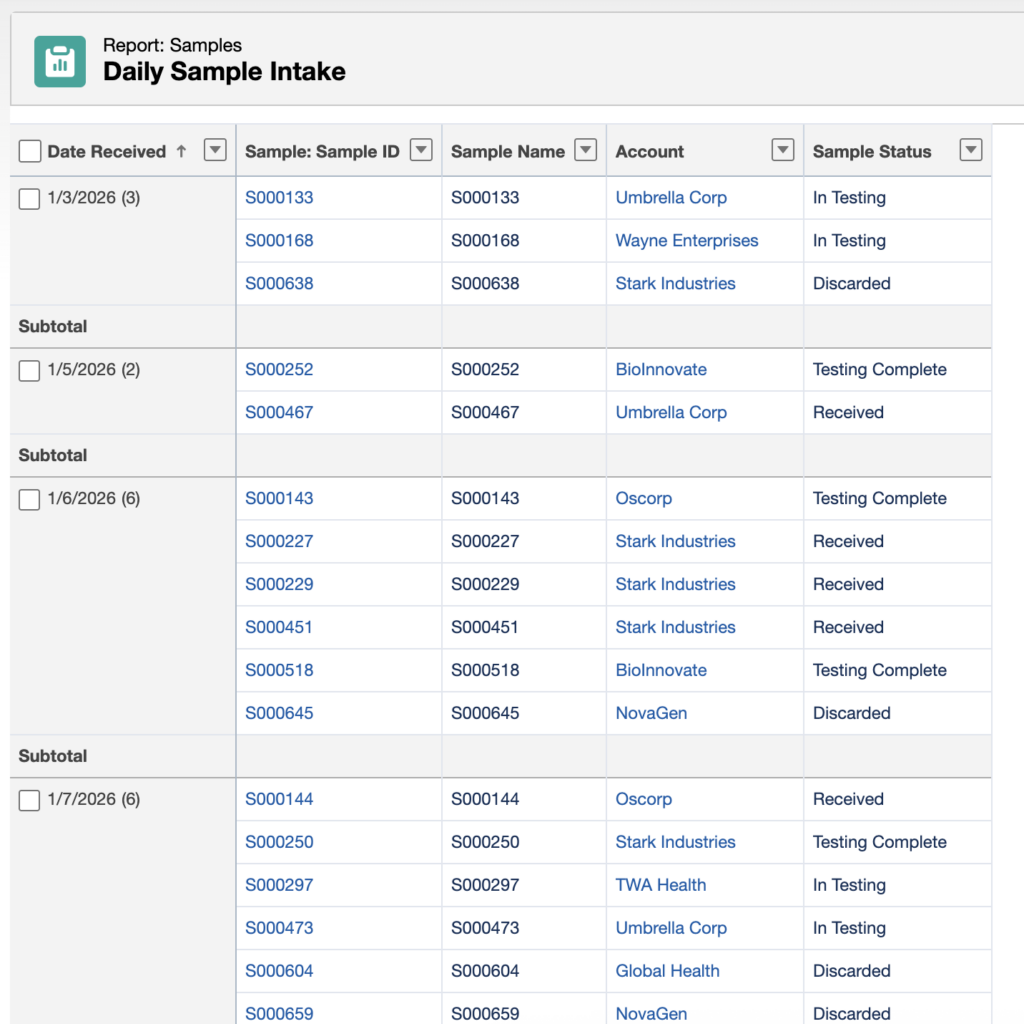Open the Sample: Sample ID column dropdown
The image size is (1024, 1024).
click(421, 150)
